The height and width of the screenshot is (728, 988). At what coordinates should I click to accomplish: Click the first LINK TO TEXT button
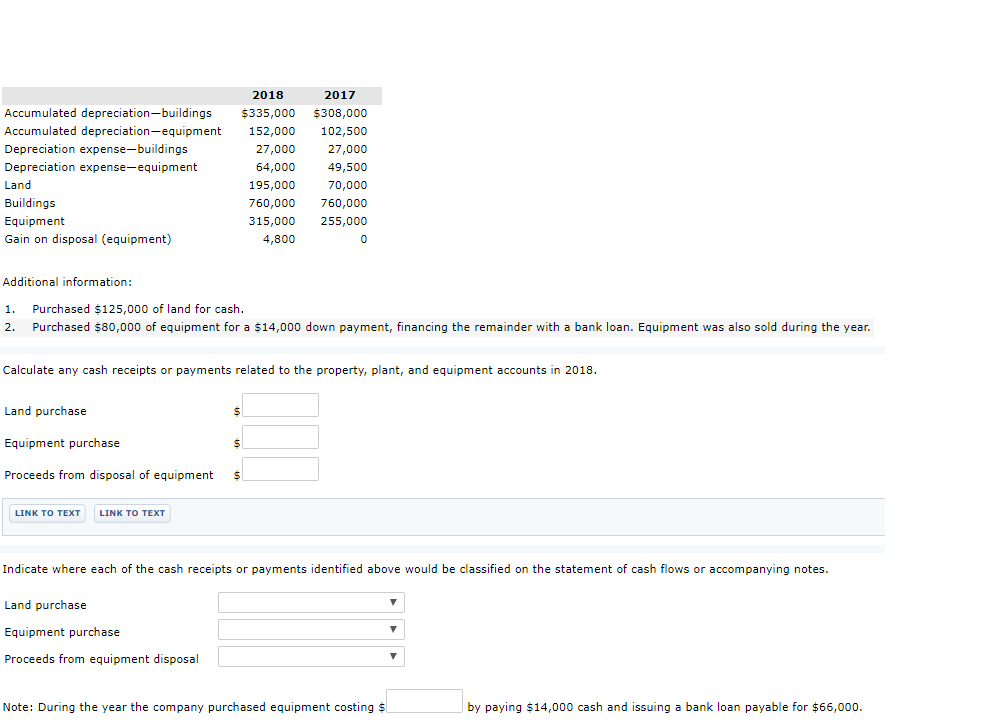(x=46, y=512)
